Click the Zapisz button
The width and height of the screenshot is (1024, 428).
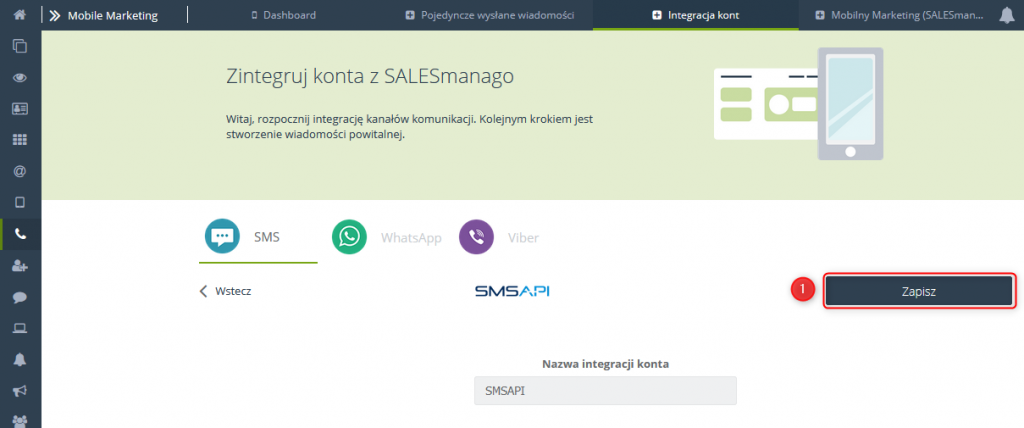[x=918, y=291]
